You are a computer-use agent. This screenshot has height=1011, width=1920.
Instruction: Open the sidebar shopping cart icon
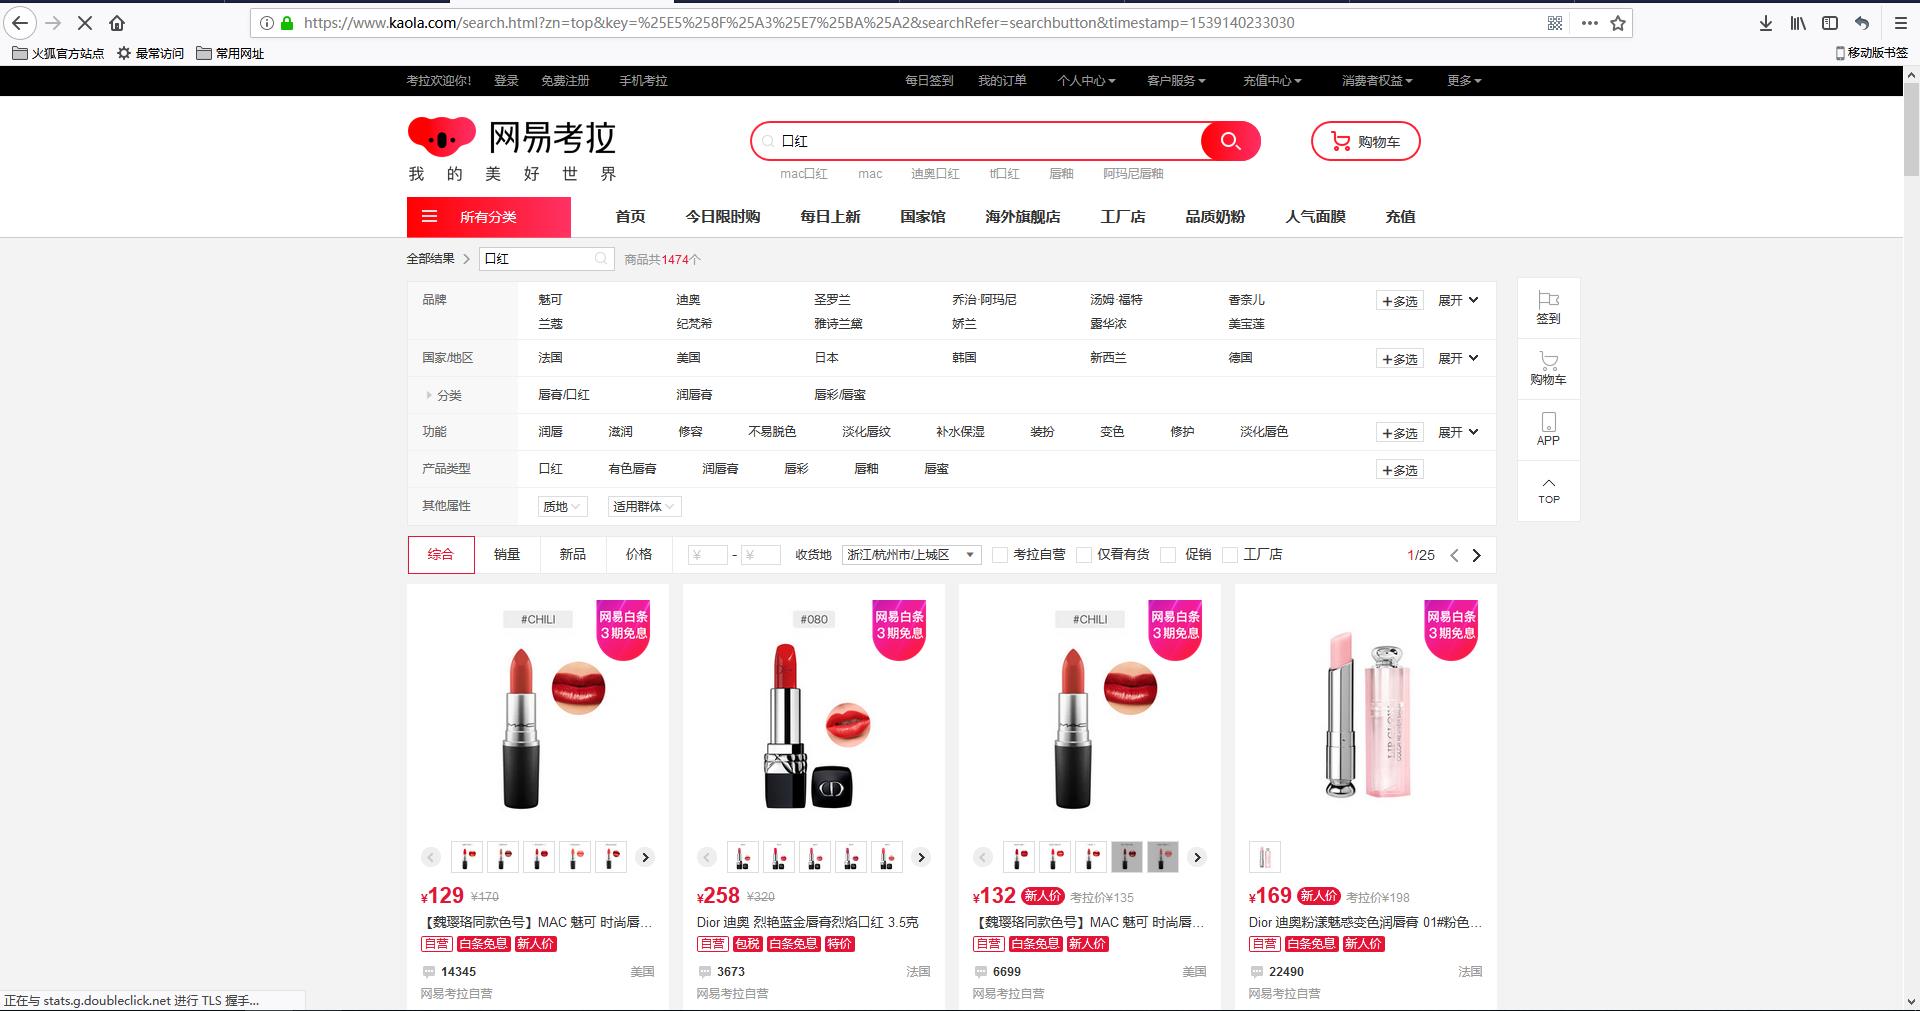[1548, 369]
